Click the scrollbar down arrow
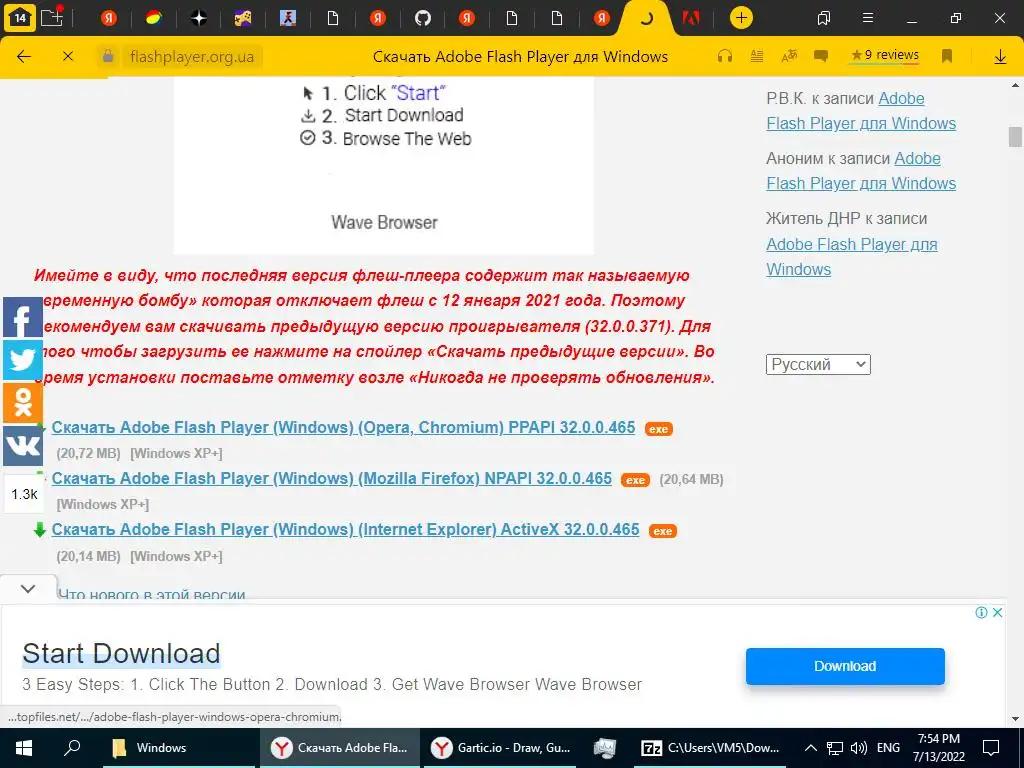Viewport: 1024px width, 768px height. point(1015,719)
